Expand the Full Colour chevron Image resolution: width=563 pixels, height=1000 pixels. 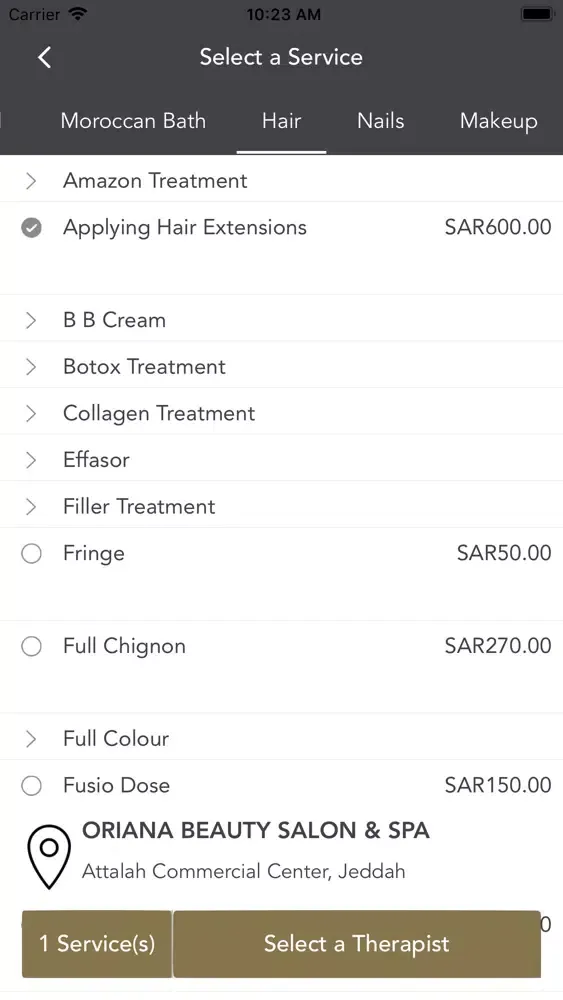tap(31, 739)
